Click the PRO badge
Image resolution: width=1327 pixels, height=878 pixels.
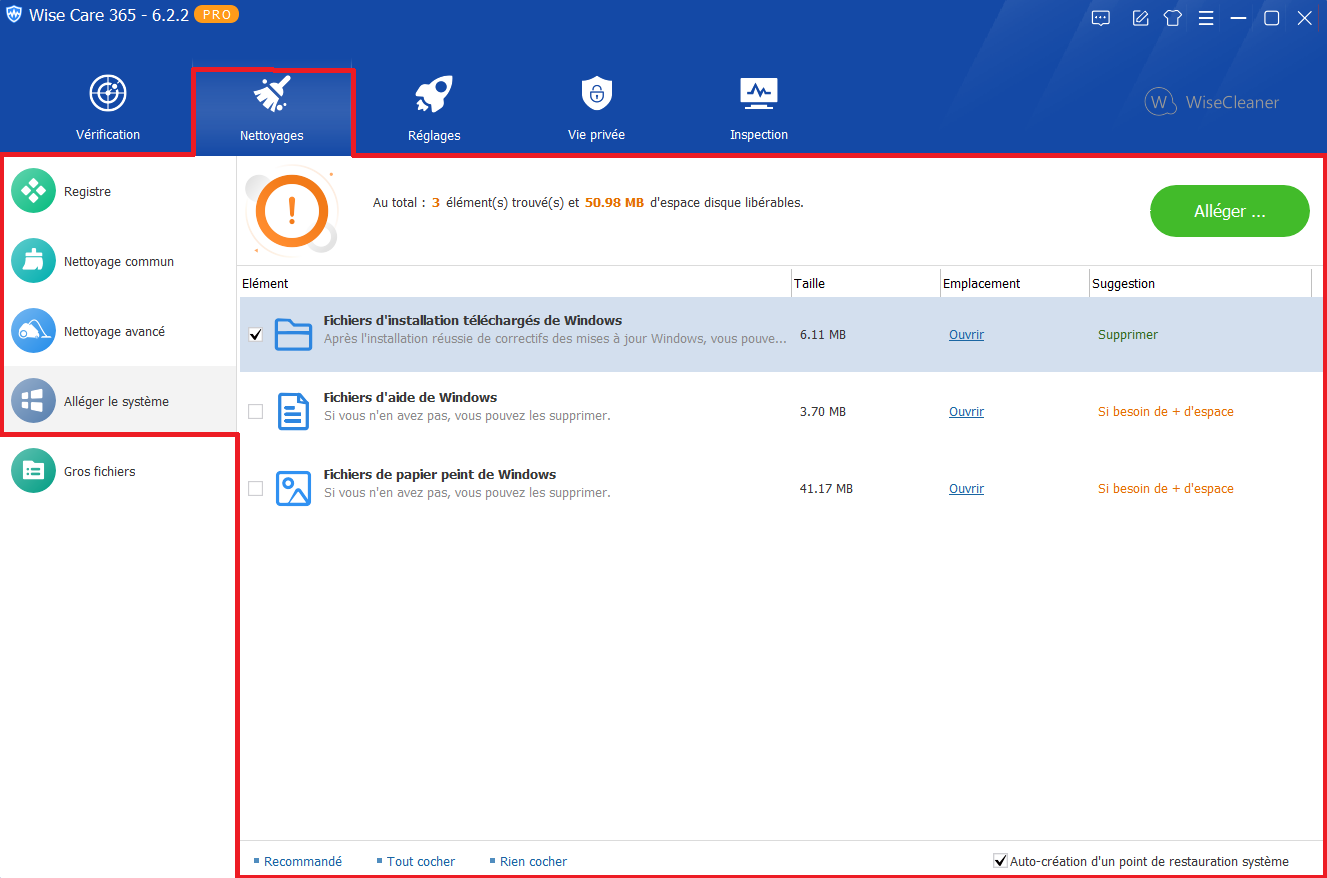click(216, 15)
